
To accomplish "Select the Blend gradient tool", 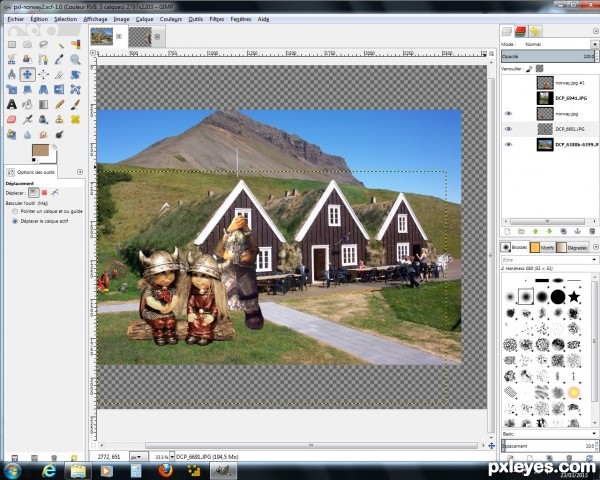I will point(43,104).
